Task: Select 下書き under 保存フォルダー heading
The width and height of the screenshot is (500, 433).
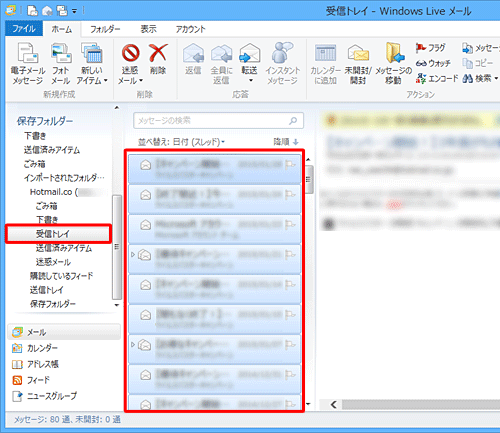Action: (x=35, y=136)
